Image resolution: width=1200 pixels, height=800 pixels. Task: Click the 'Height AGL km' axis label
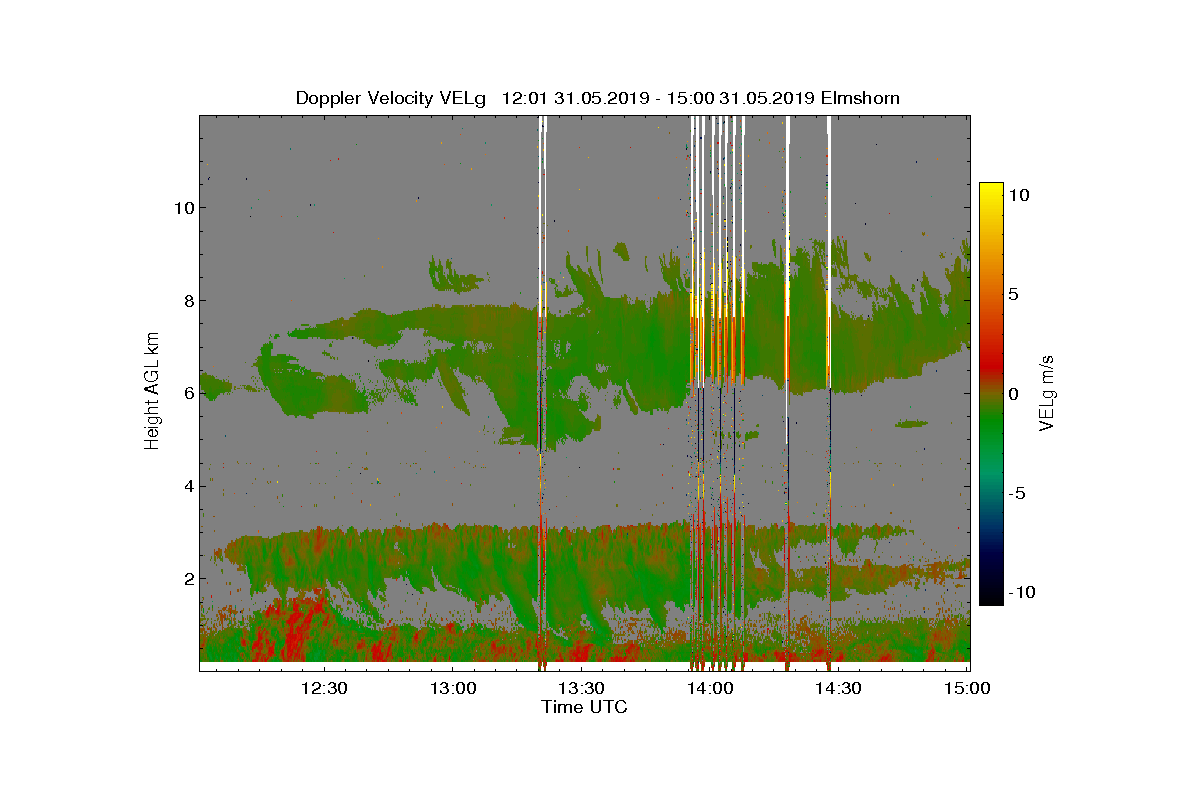[152, 391]
